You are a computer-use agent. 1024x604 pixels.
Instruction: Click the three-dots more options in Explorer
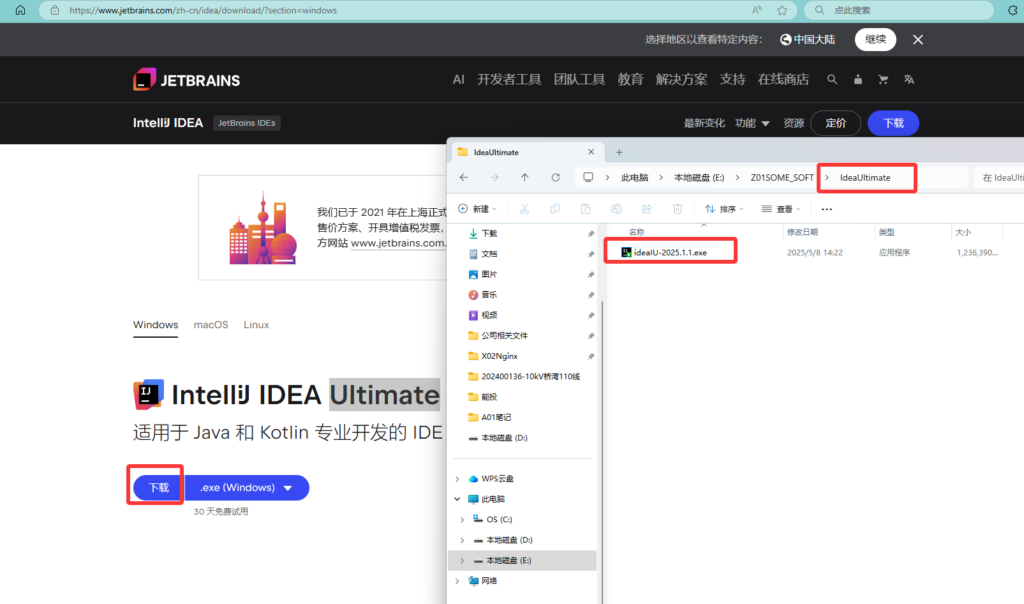(827, 209)
